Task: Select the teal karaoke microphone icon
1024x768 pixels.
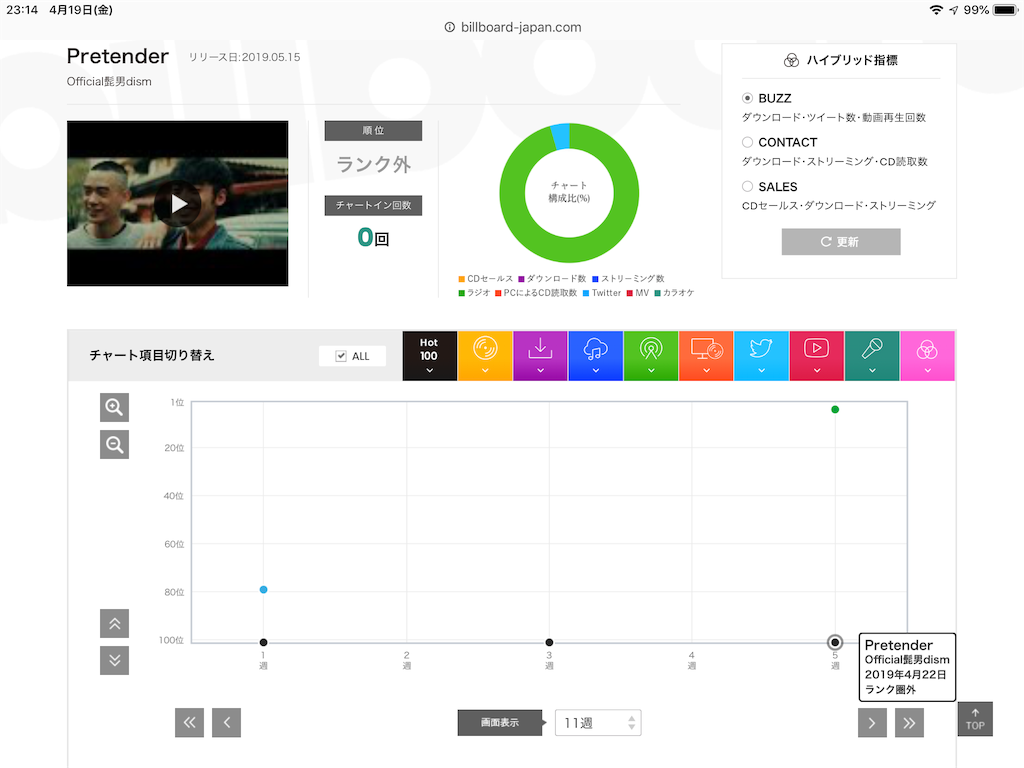Action: (872, 356)
